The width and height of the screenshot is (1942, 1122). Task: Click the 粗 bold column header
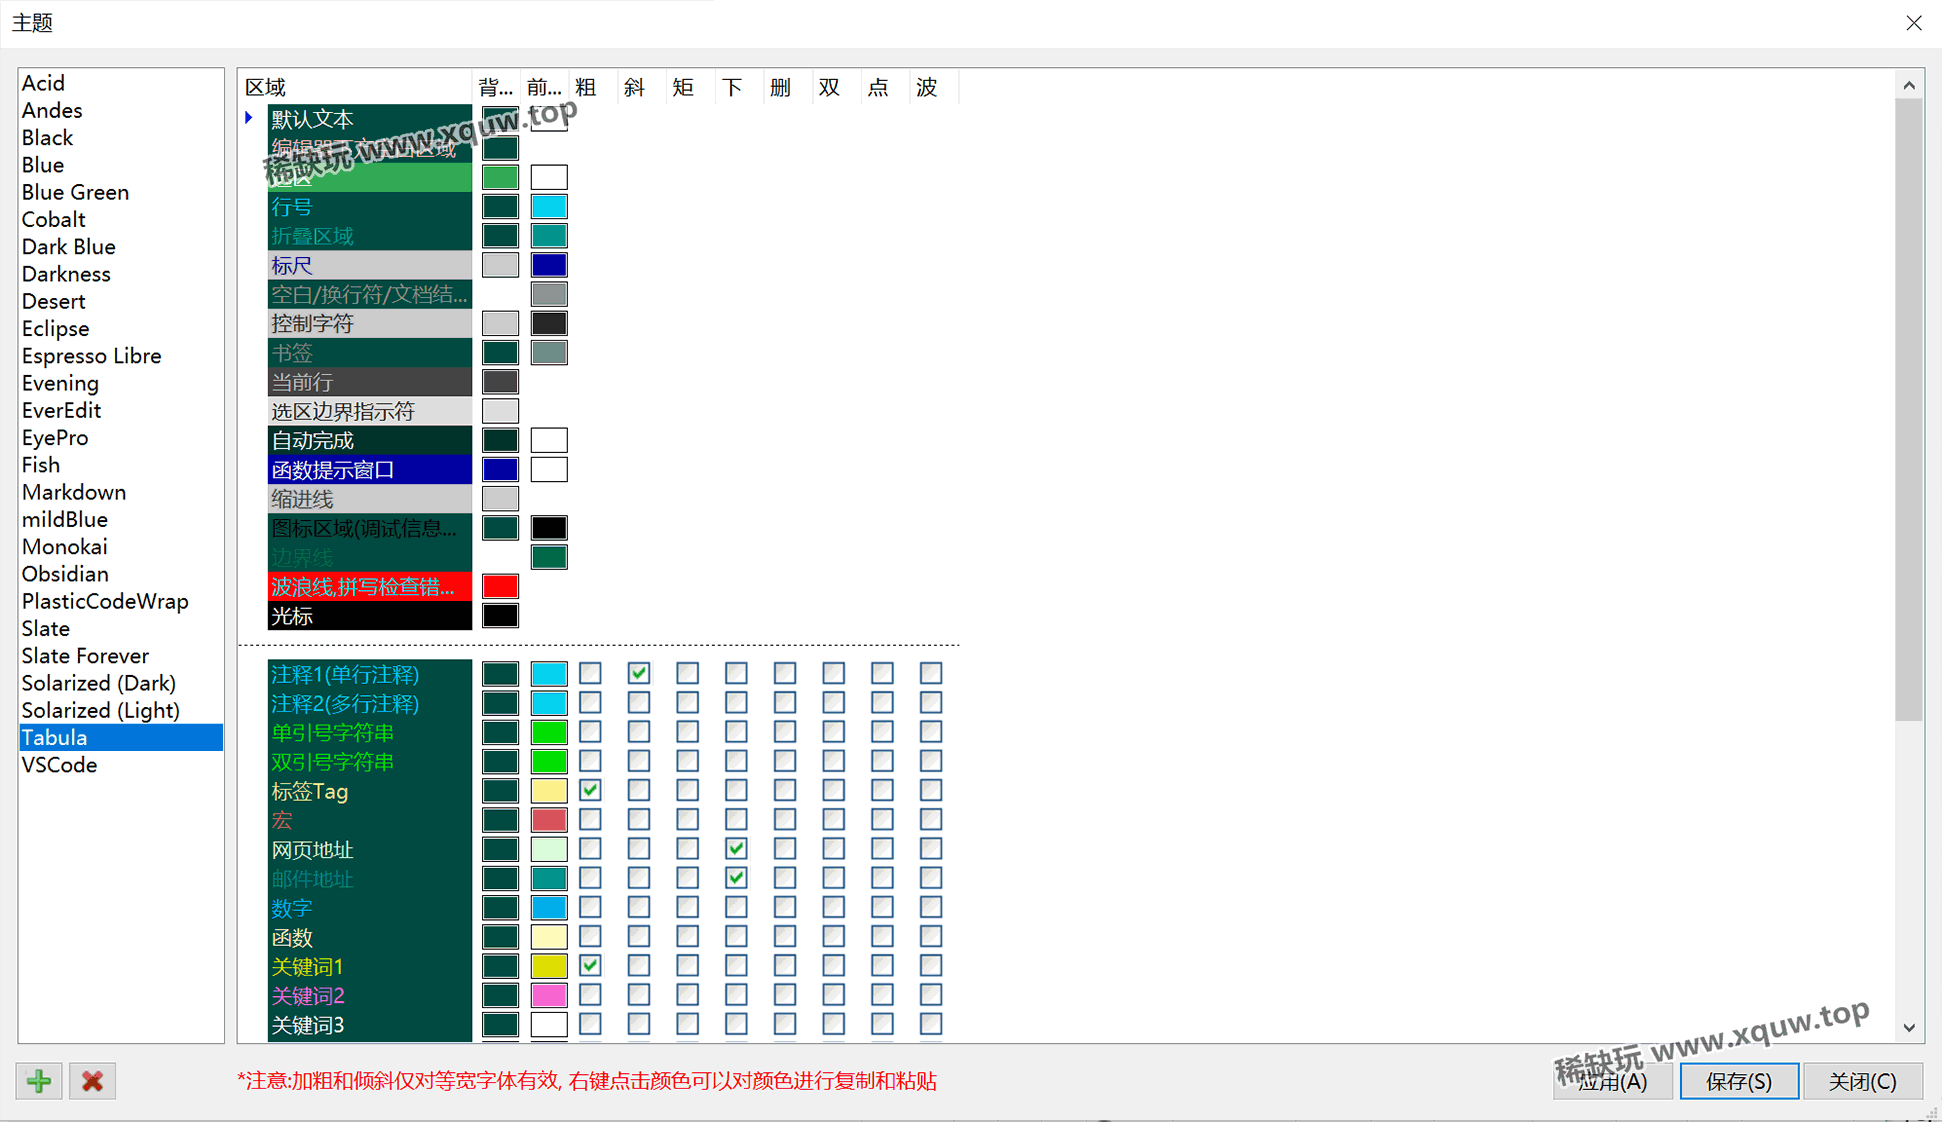click(x=592, y=87)
